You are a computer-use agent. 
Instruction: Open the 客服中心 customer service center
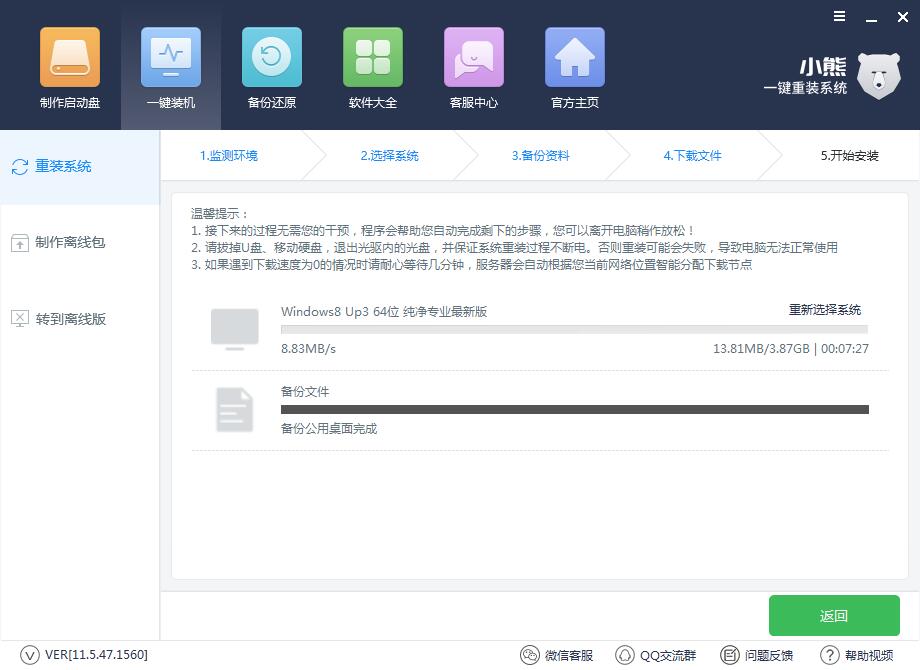click(x=473, y=65)
